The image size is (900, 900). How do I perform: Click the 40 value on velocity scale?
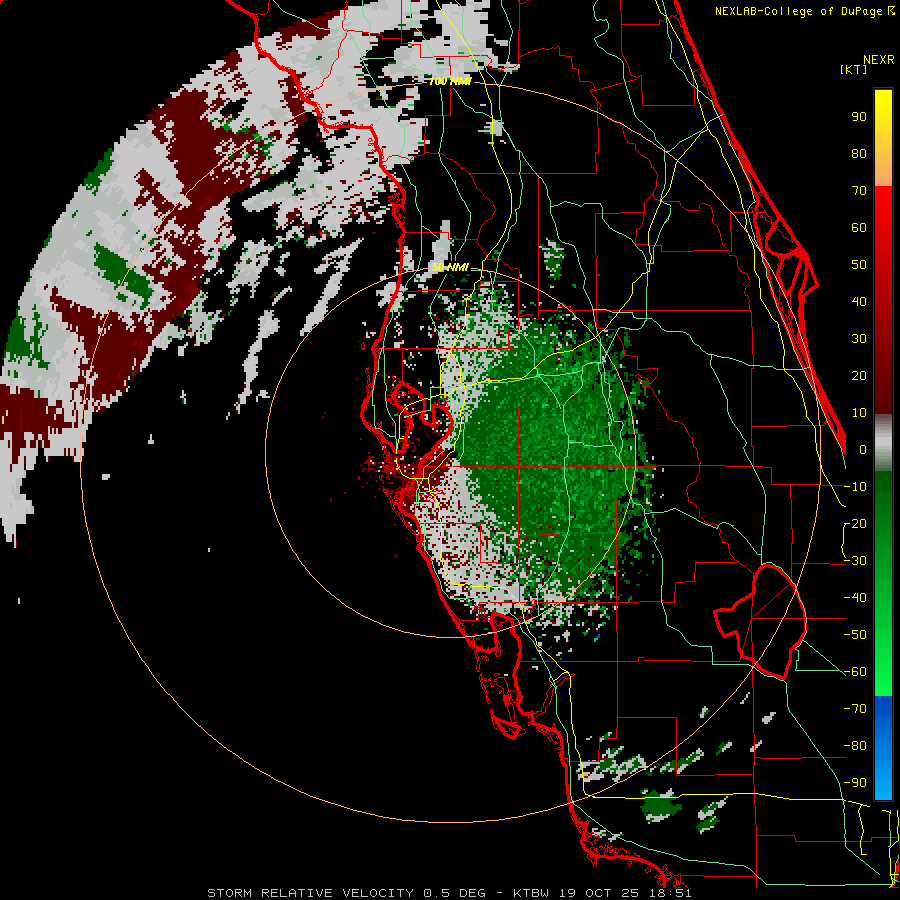pyautogui.click(x=859, y=302)
